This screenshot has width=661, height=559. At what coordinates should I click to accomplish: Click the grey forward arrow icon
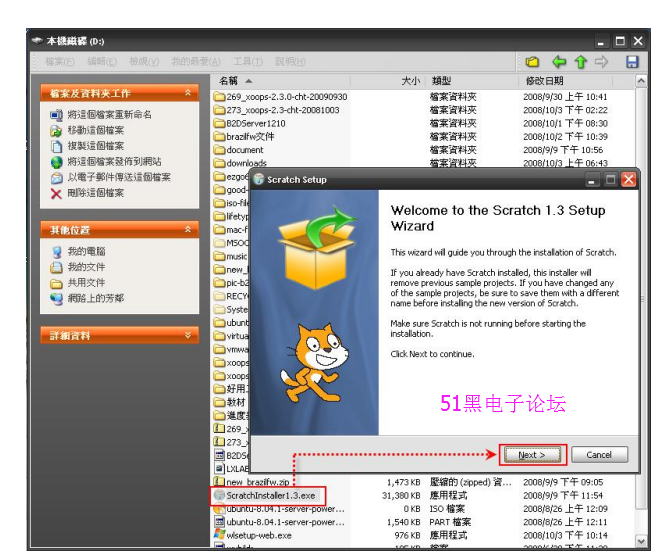point(602,62)
